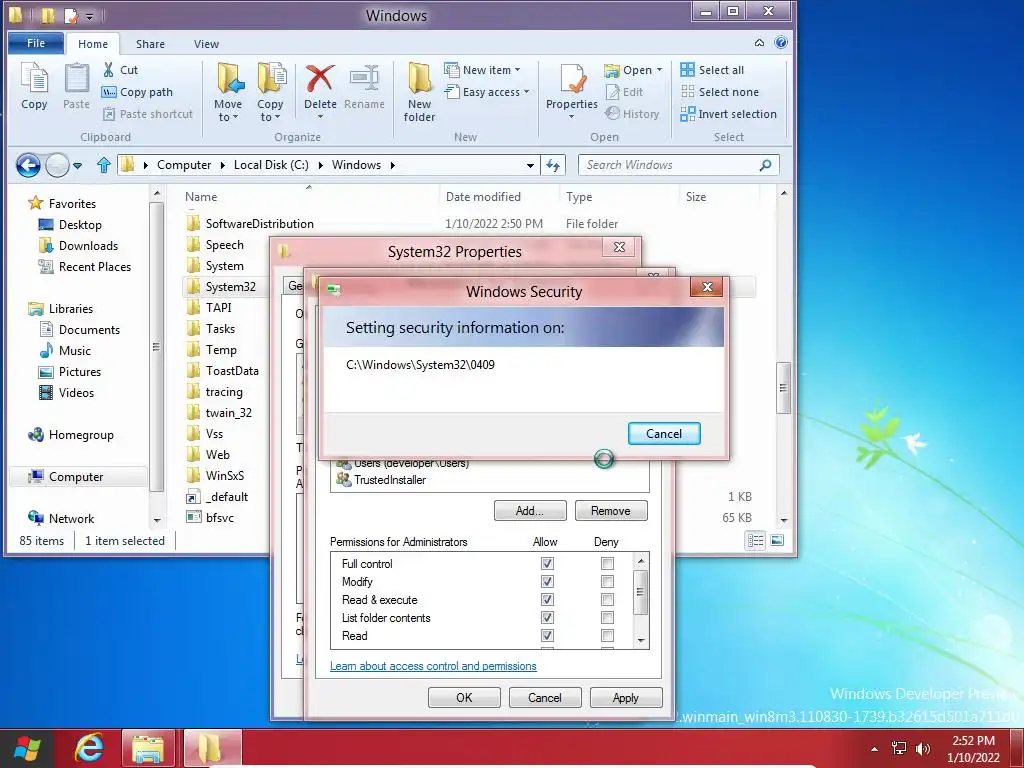Click the Start button on the taskbar
The image size is (1024, 768).
(x=27, y=748)
